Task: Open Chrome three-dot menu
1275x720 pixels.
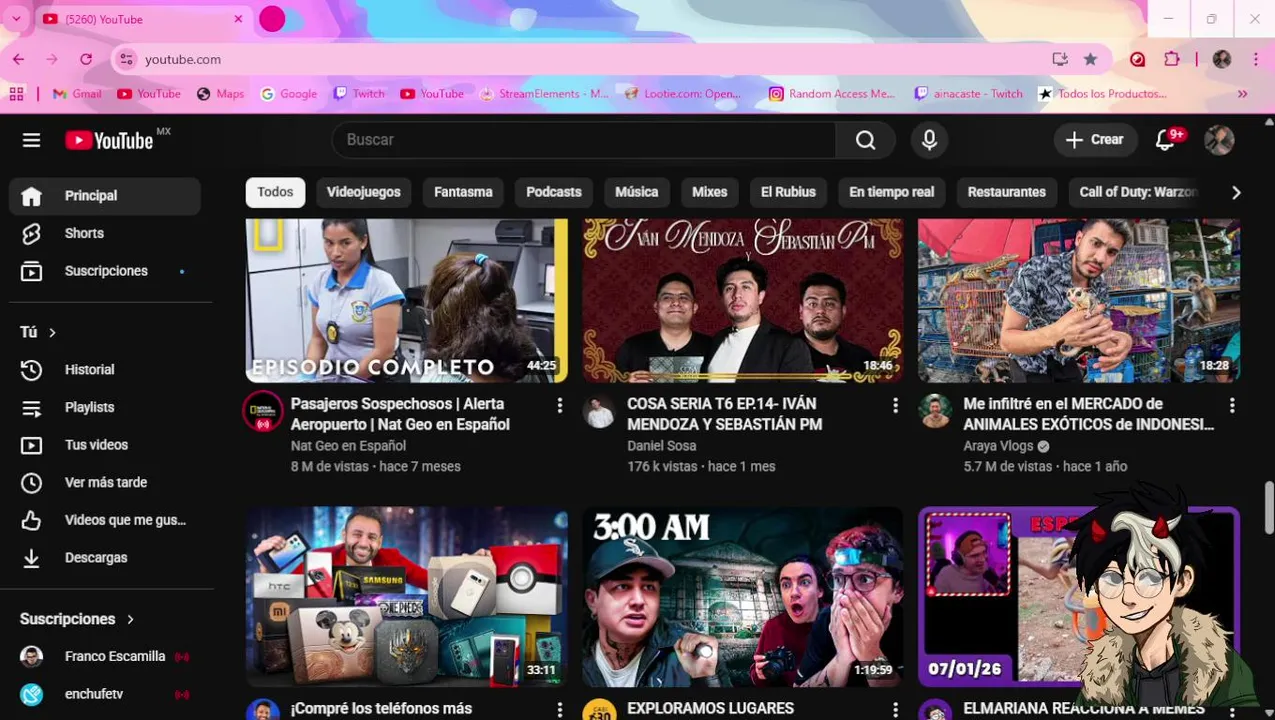Action: 1255,59
